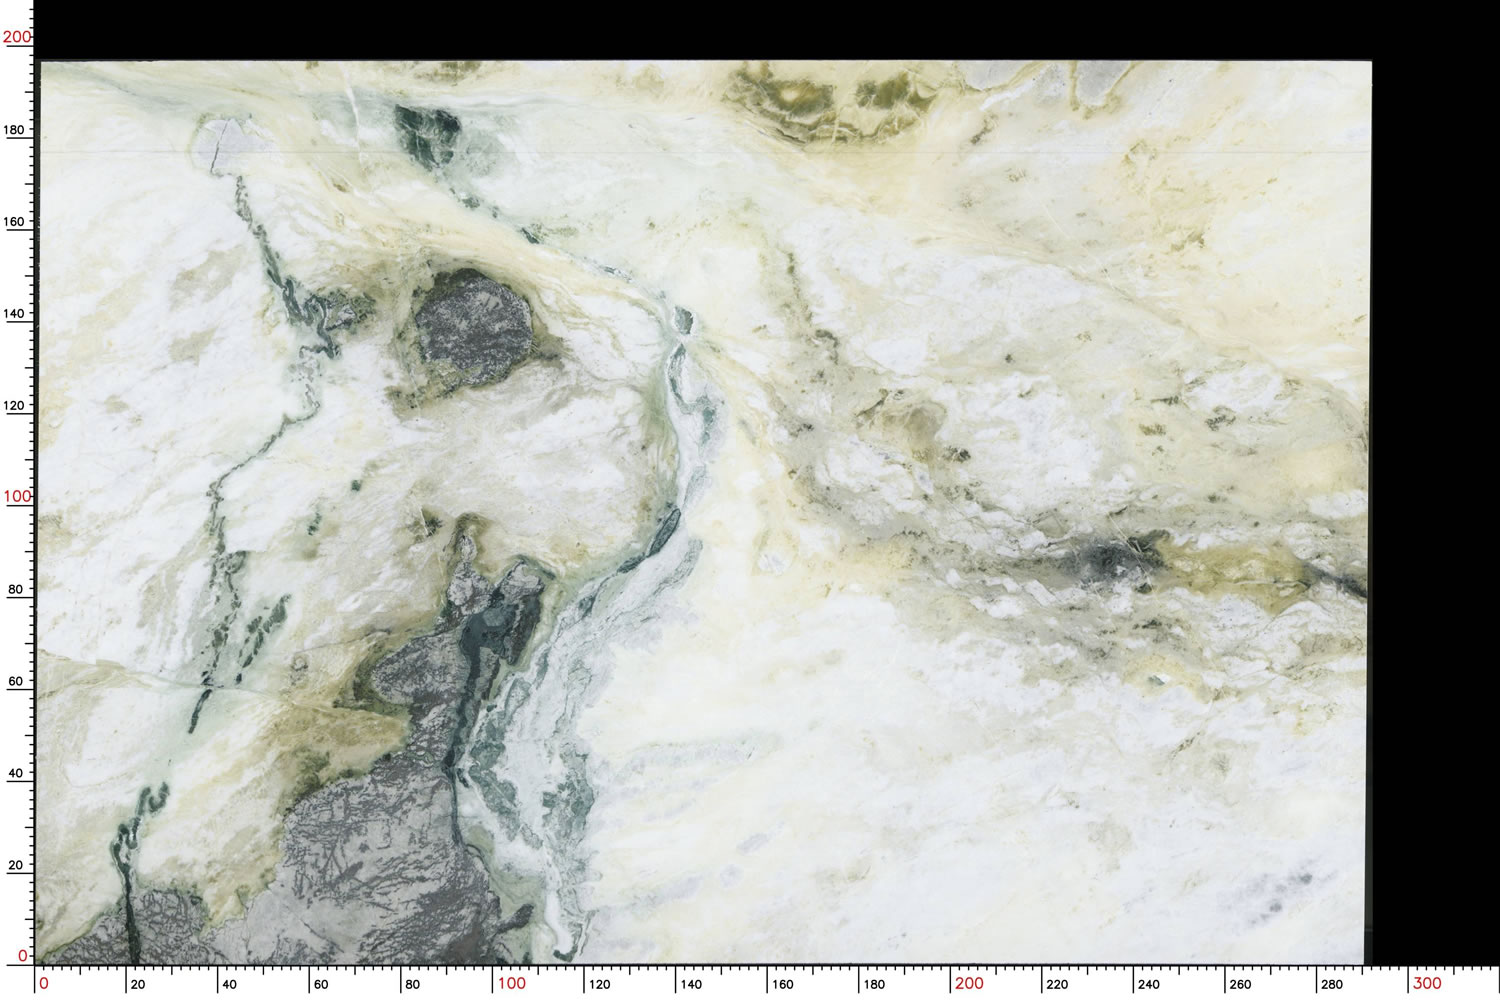Click the red 100 label on vertical ruler
This screenshot has height=1000, width=1500.
pos(17,496)
